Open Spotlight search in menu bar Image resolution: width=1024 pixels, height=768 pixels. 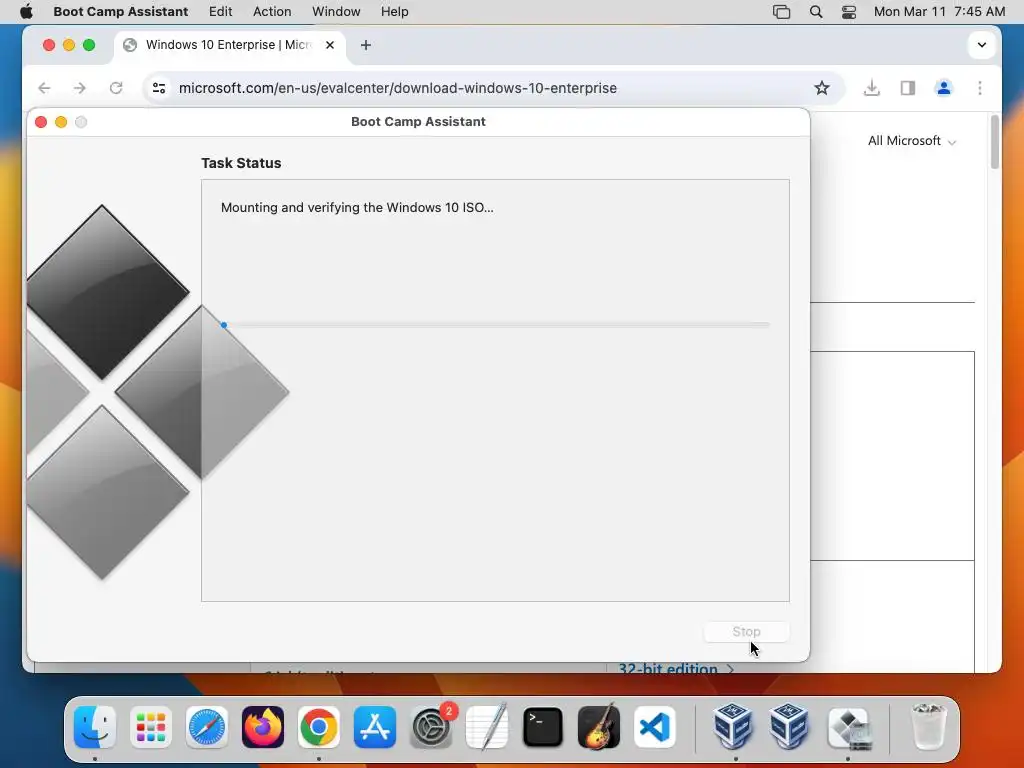click(x=816, y=12)
